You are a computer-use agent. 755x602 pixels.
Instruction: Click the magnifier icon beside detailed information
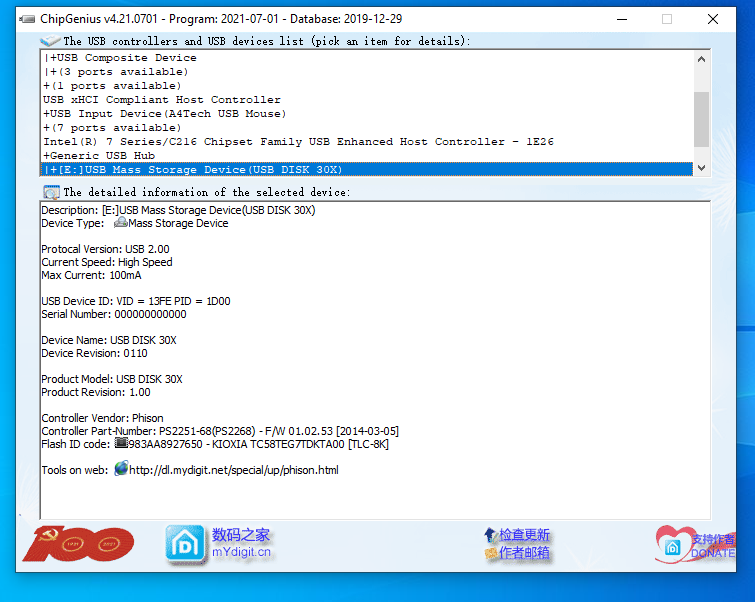[52, 192]
